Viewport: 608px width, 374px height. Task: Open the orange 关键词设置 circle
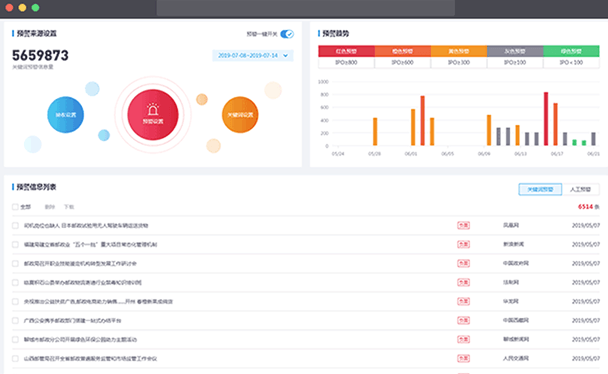[240, 115]
